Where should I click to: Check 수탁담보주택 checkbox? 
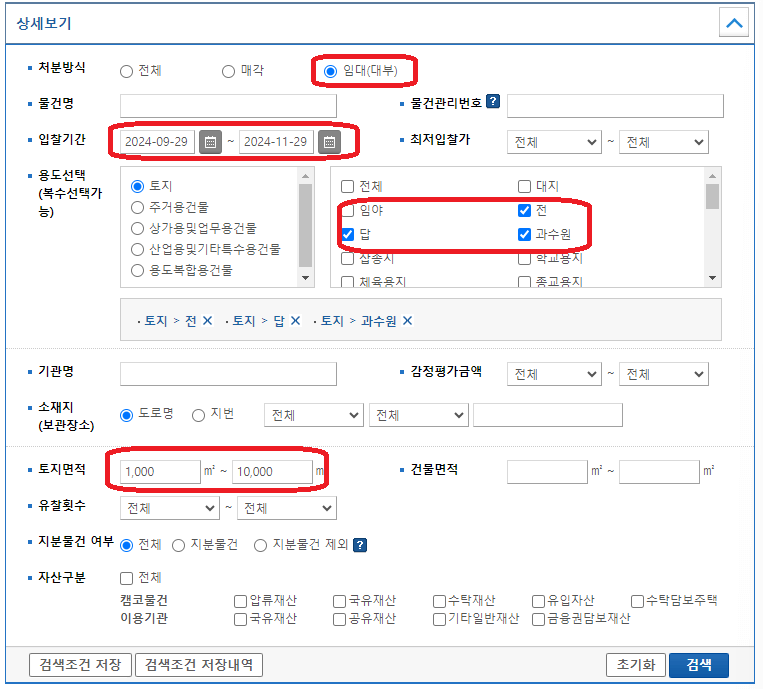637,601
